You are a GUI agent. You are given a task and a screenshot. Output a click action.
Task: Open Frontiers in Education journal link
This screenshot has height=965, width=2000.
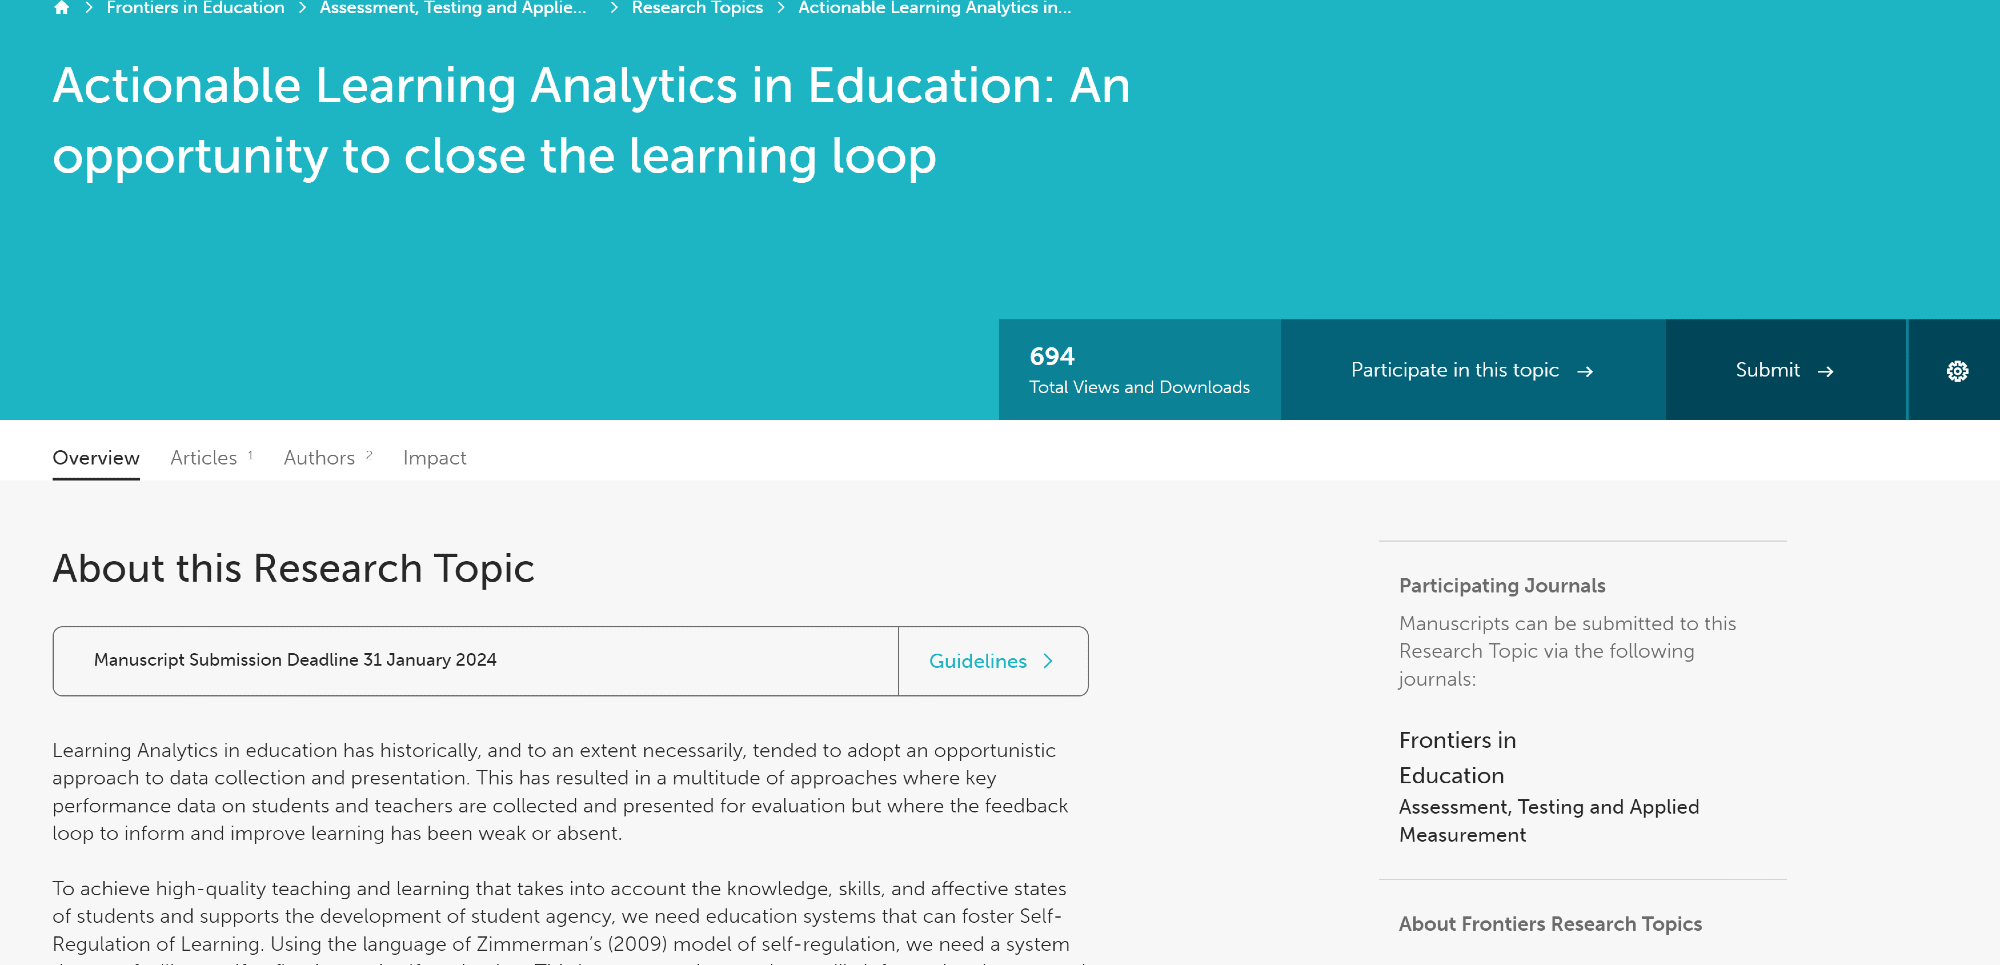coord(1457,757)
